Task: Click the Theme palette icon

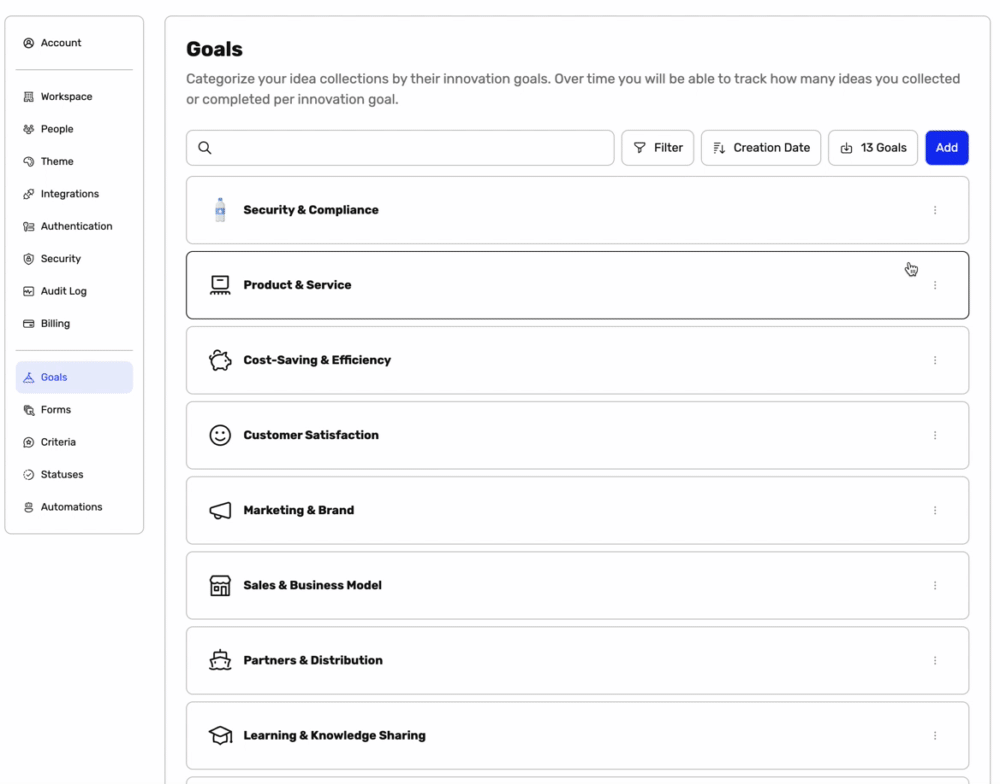Action: tap(29, 161)
